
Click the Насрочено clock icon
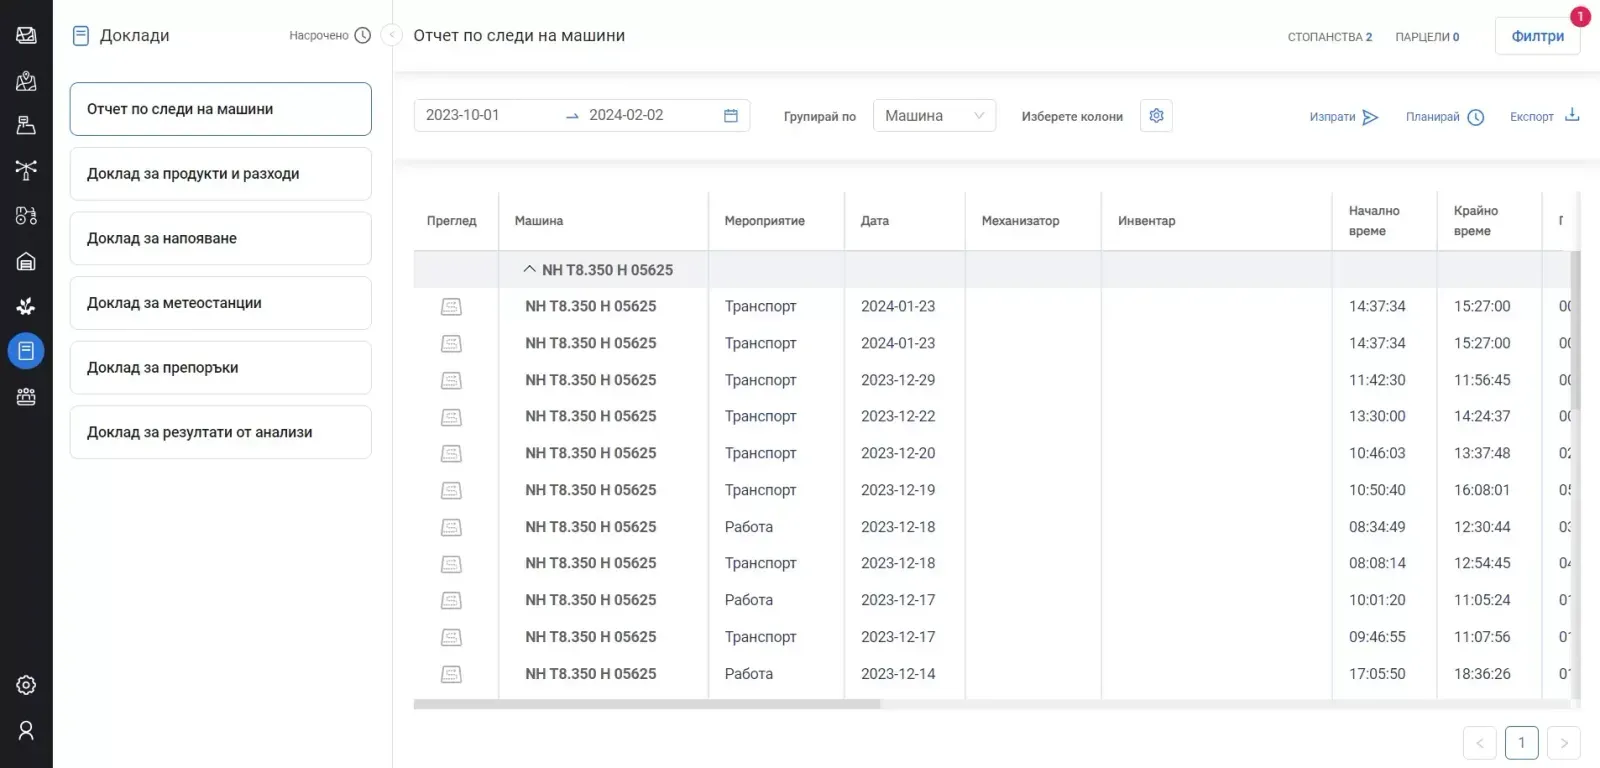pyautogui.click(x=363, y=35)
